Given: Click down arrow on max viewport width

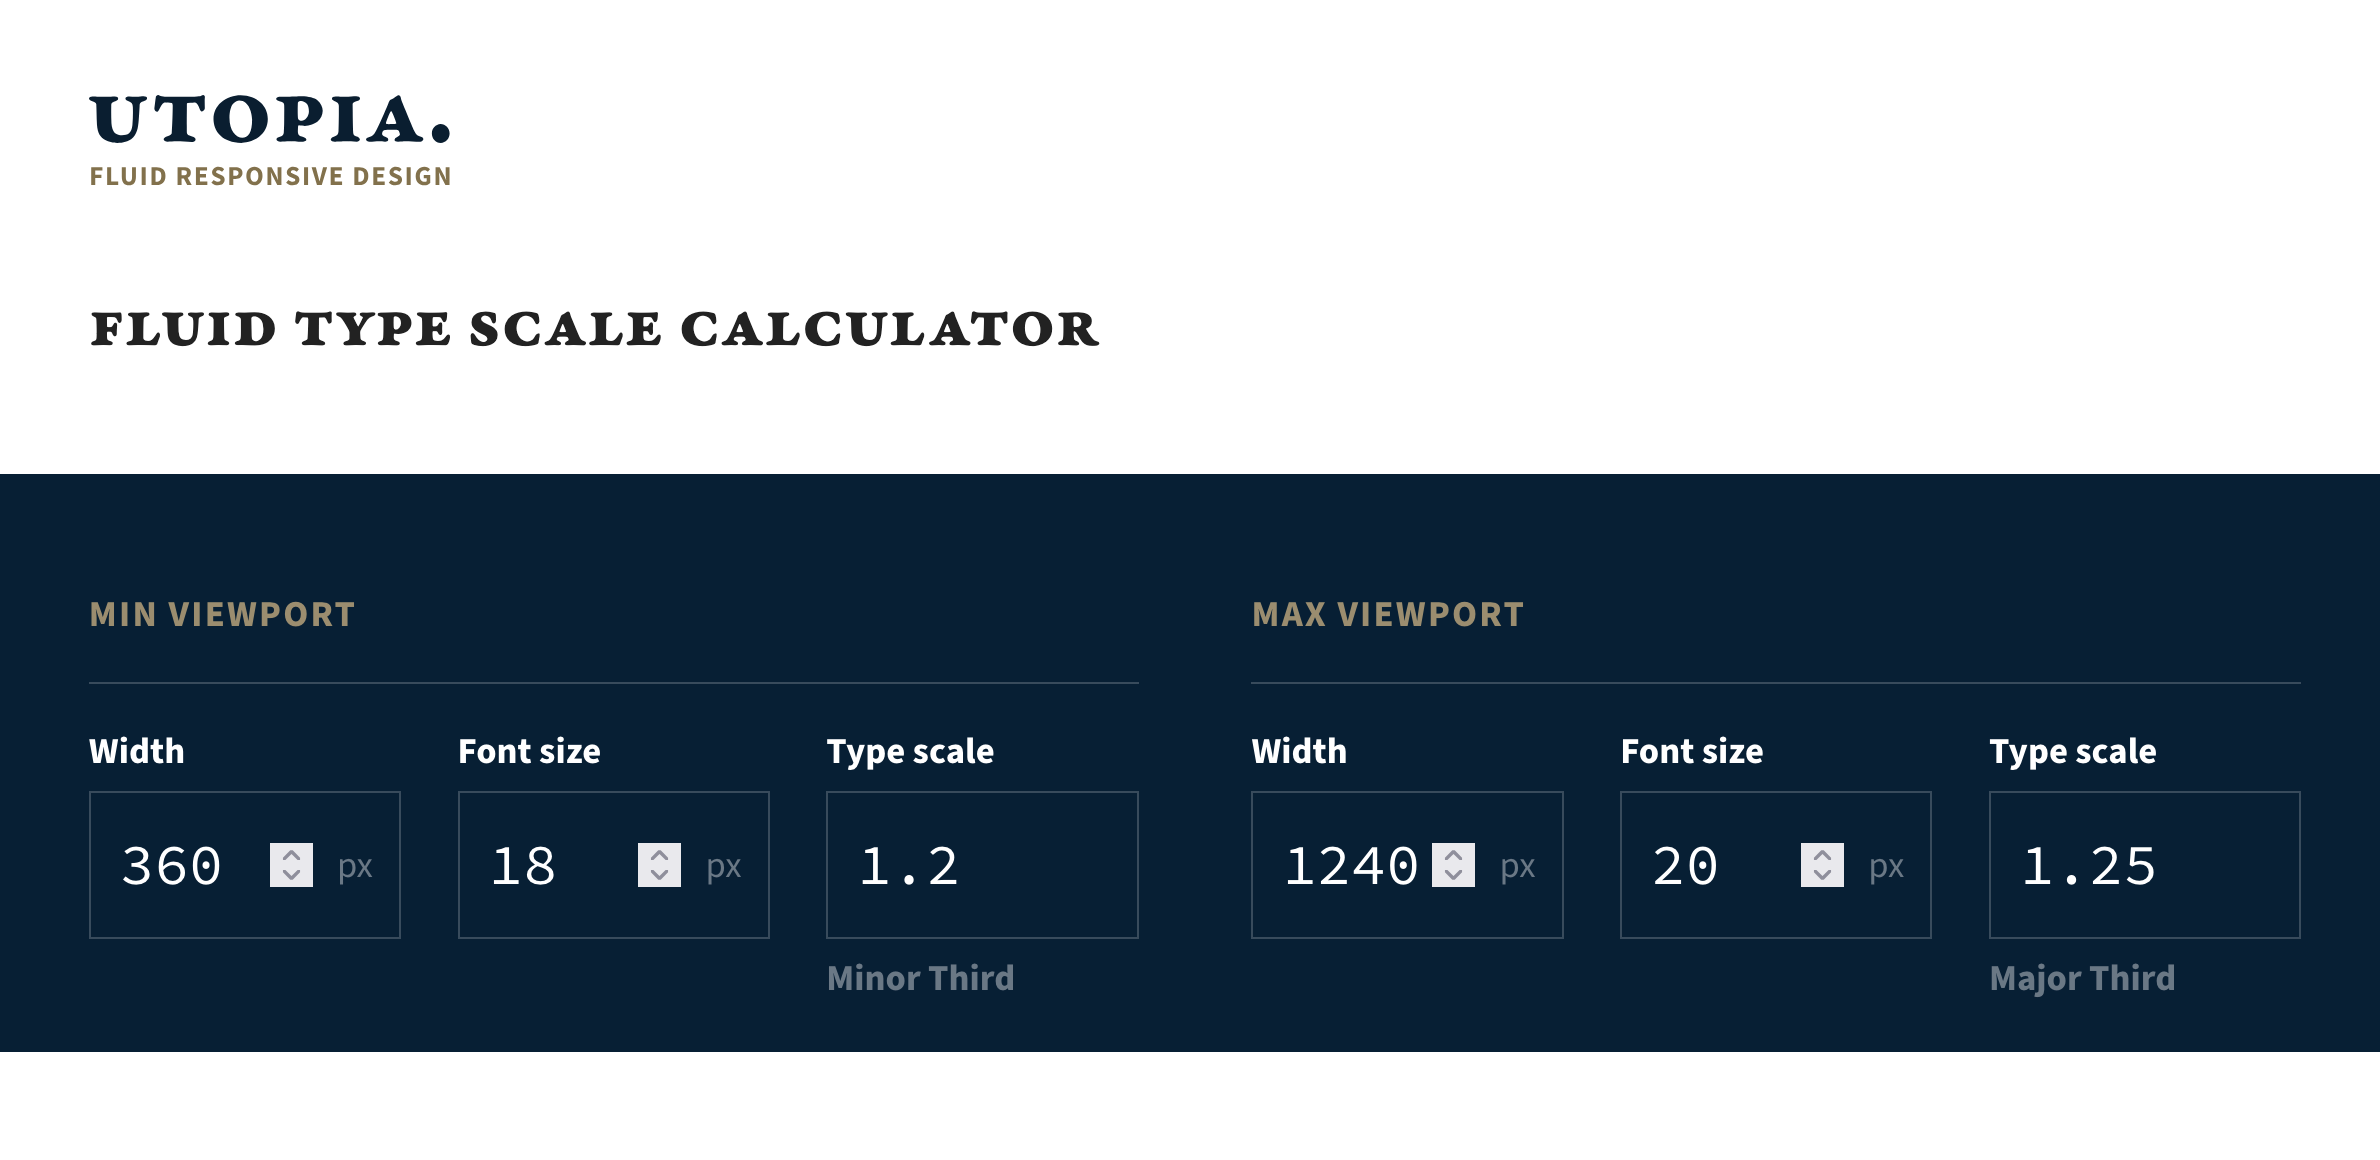Looking at the screenshot, I should [1453, 876].
